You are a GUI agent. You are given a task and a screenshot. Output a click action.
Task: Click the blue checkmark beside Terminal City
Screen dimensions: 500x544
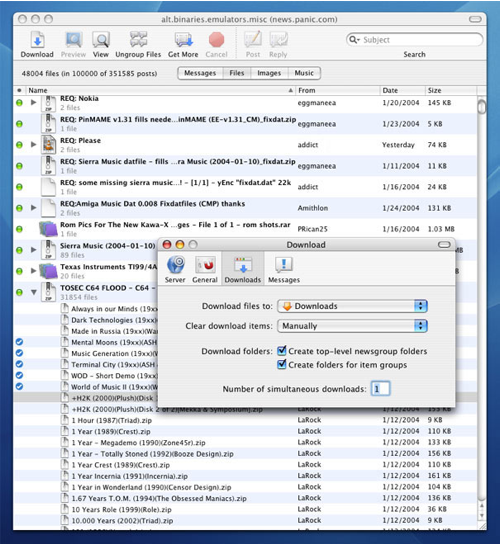19,364
